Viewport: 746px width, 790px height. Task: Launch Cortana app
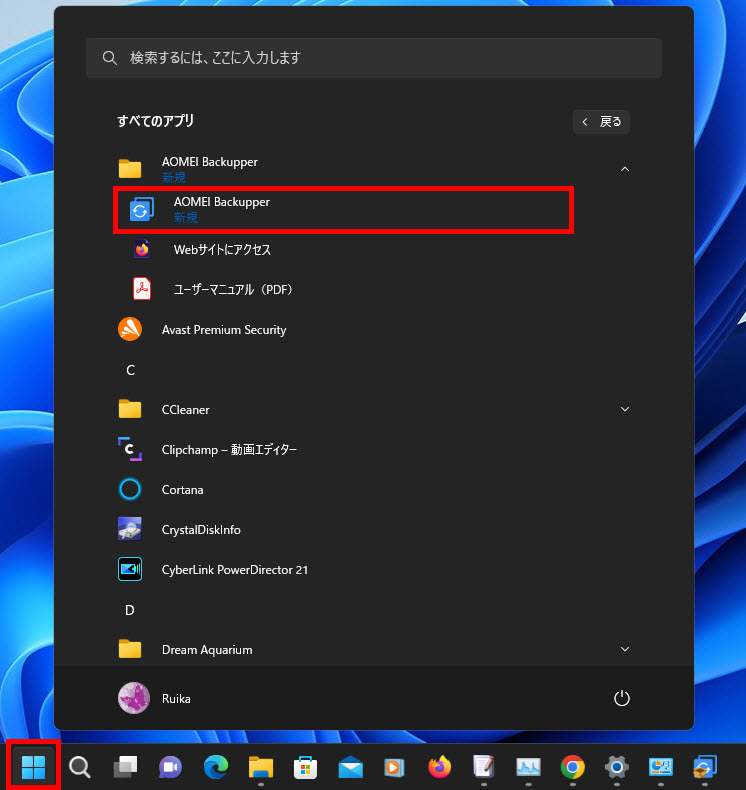tap(182, 490)
